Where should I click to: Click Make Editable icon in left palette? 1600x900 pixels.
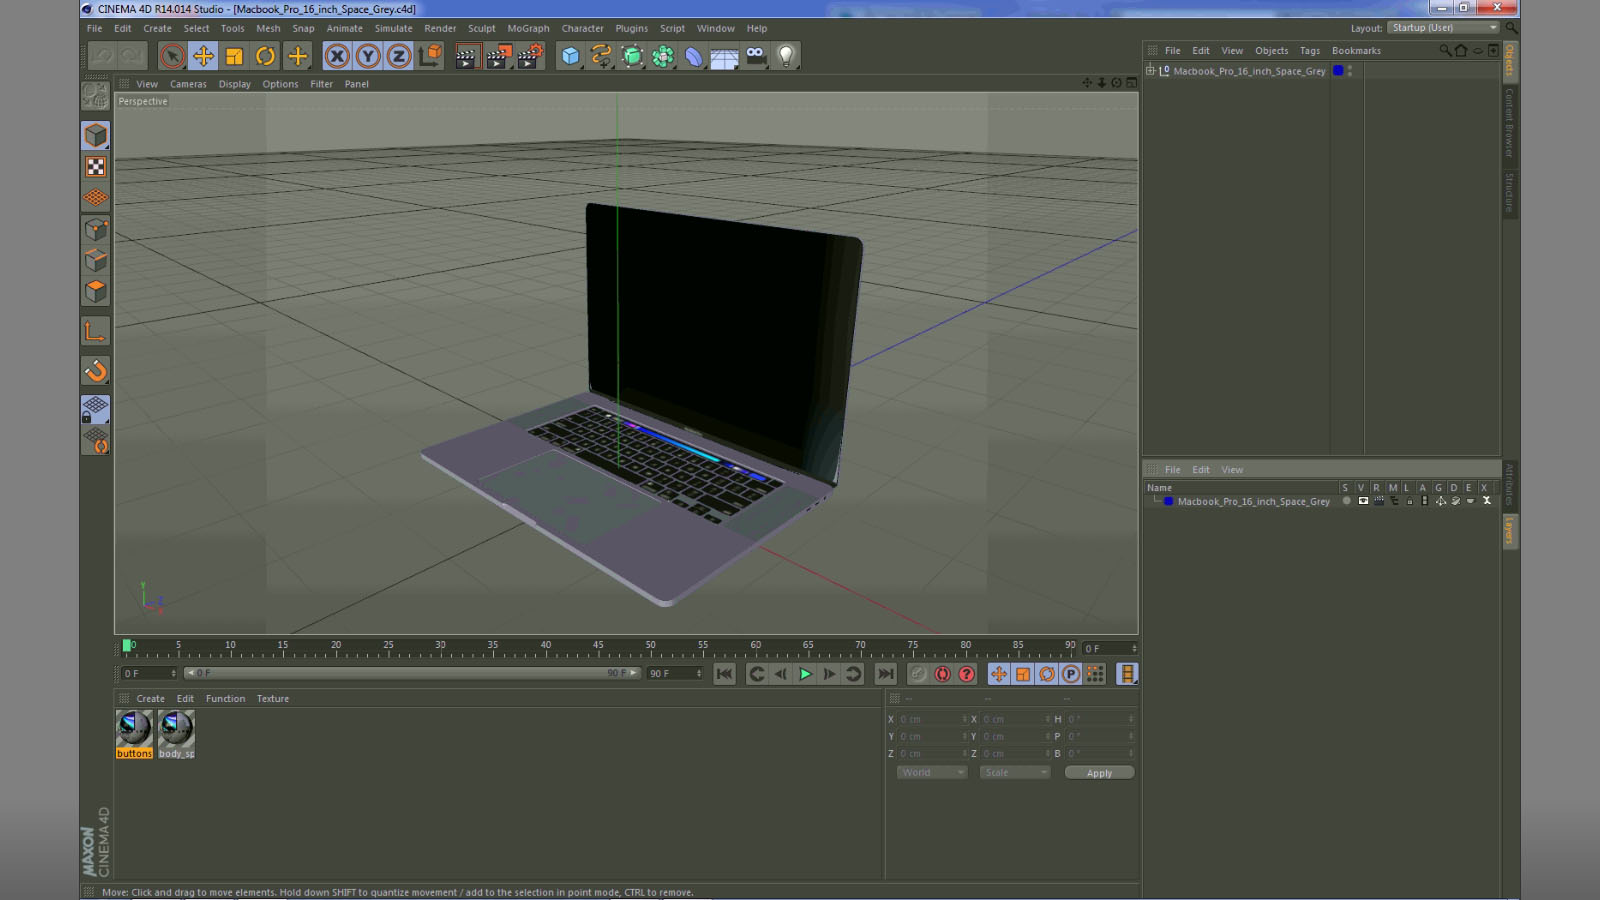[x=96, y=95]
